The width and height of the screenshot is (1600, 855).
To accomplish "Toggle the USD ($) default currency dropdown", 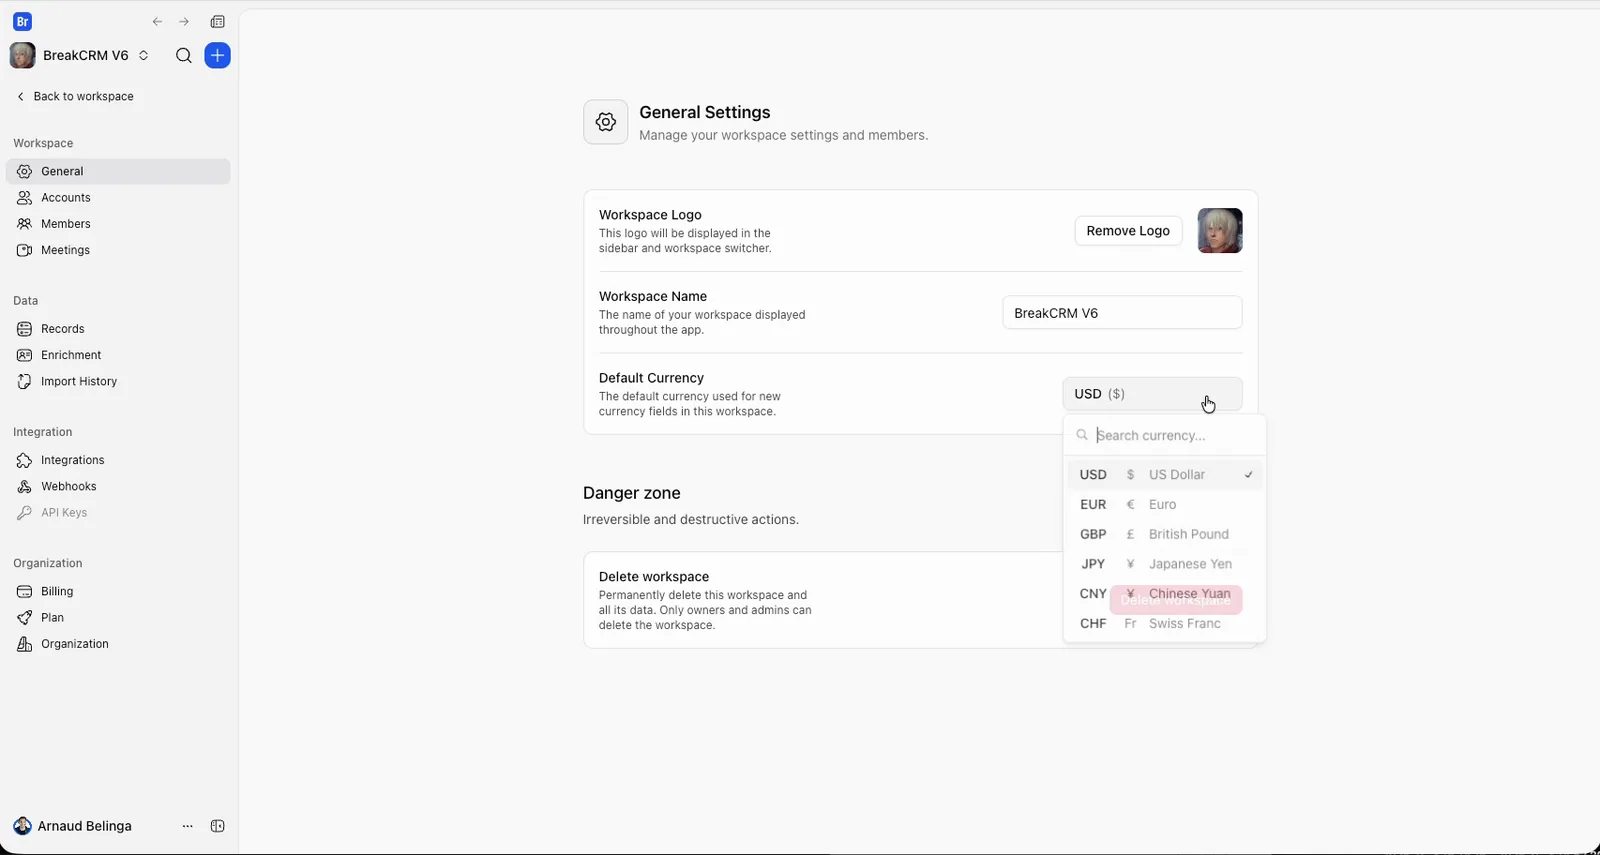I will (x=1152, y=394).
